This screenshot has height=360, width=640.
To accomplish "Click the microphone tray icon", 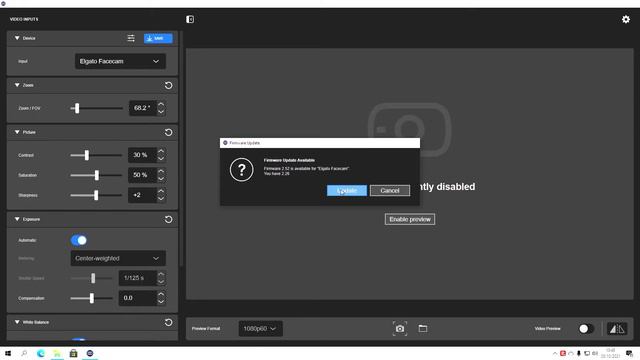I will click(x=578, y=353).
